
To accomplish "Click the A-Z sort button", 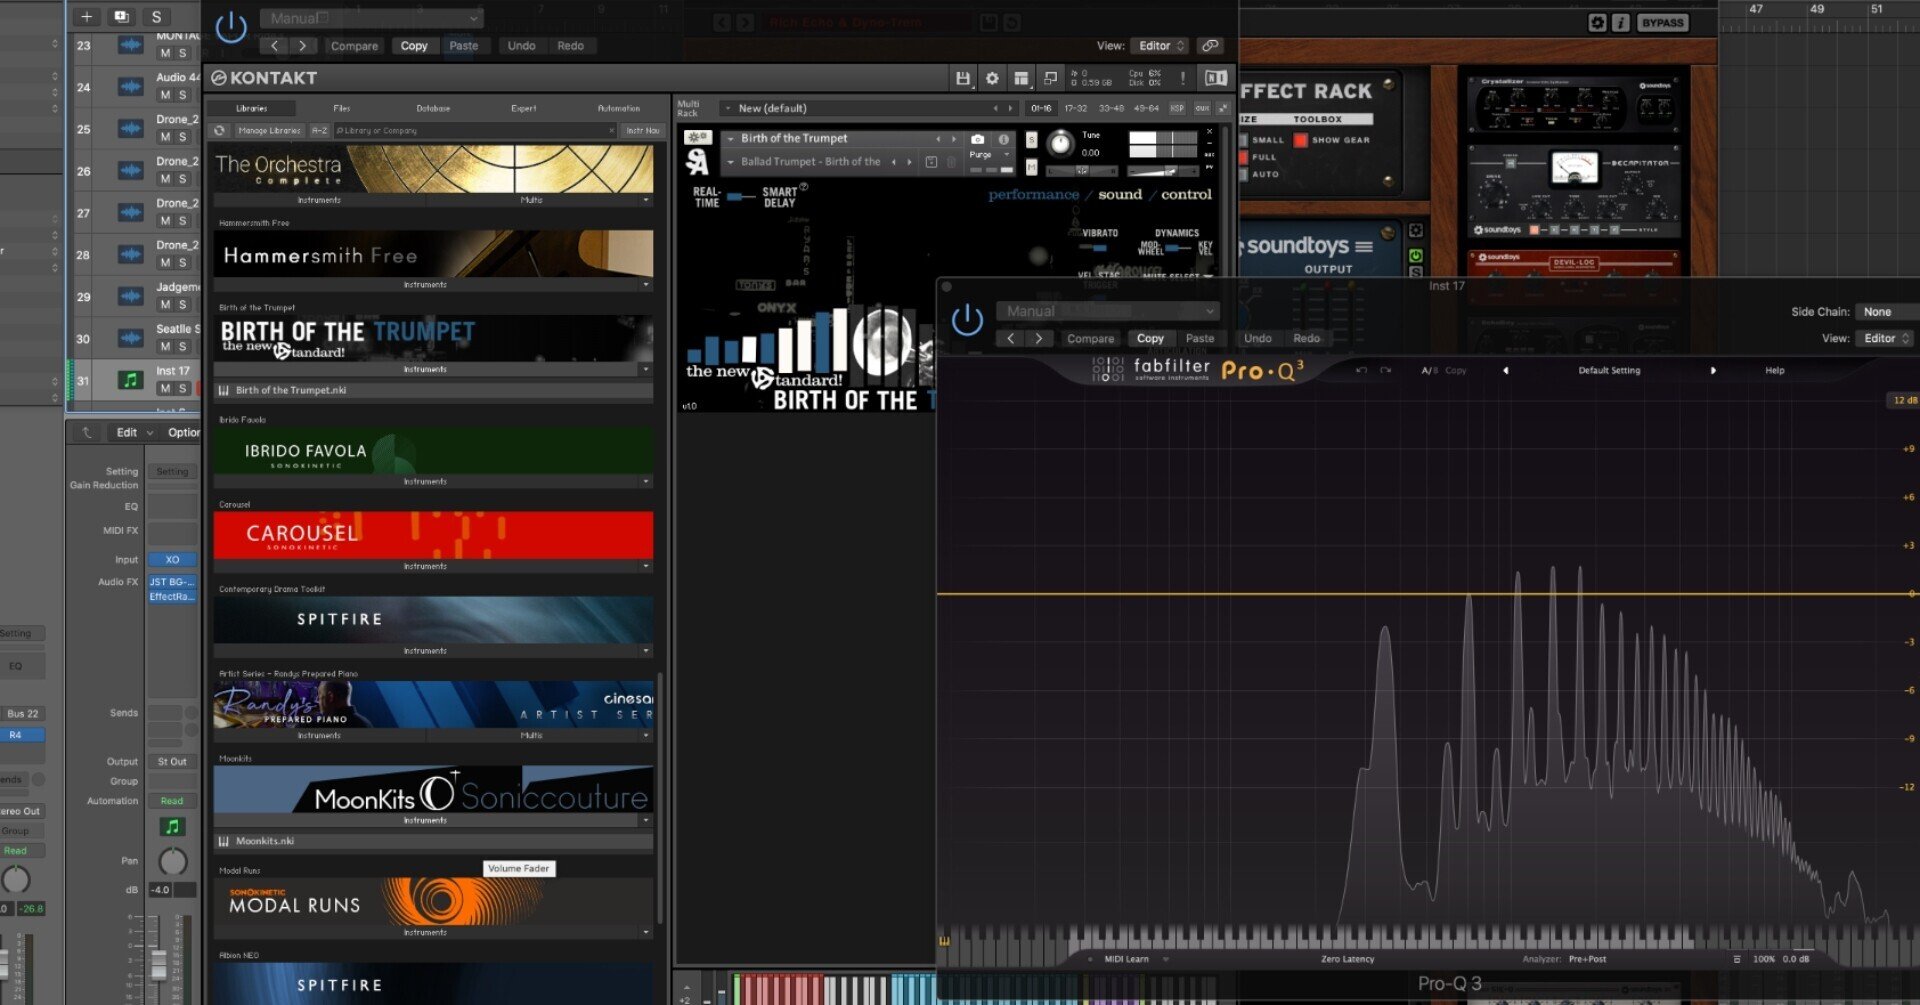I will [x=319, y=131].
